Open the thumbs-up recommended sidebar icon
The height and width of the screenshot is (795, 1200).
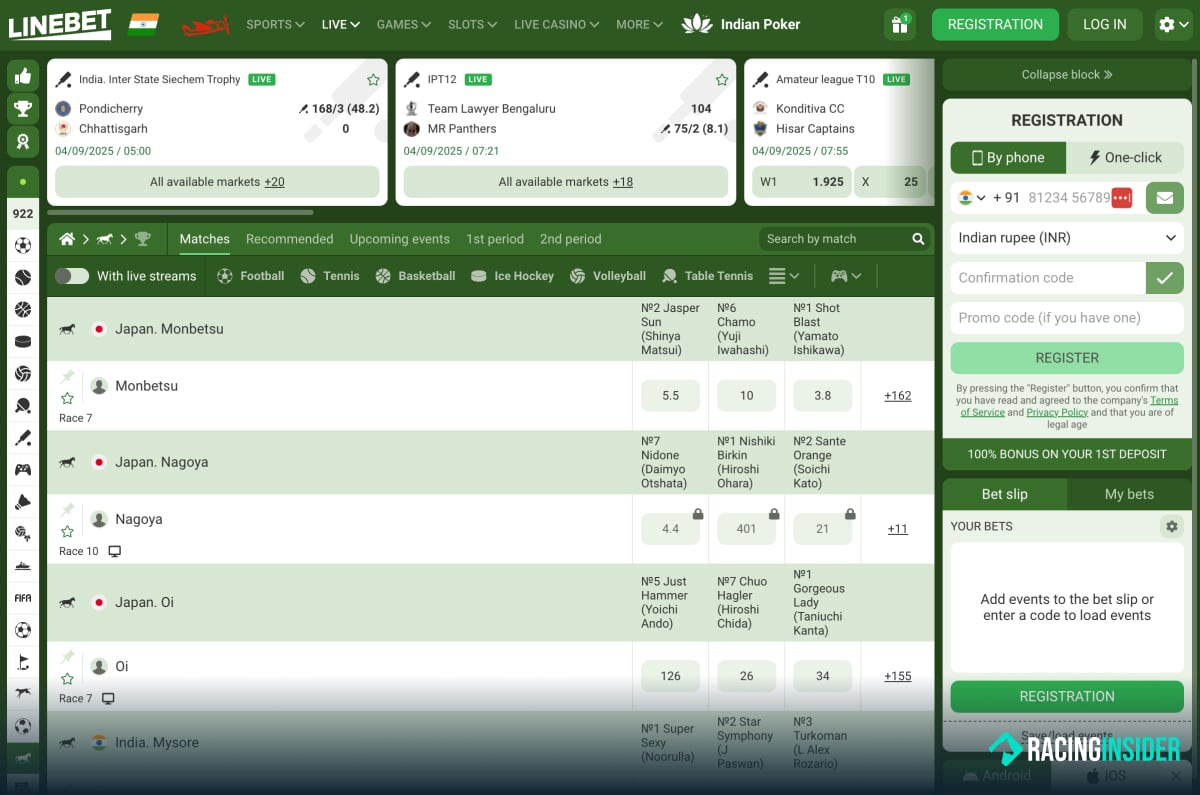[x=23, y=76]
